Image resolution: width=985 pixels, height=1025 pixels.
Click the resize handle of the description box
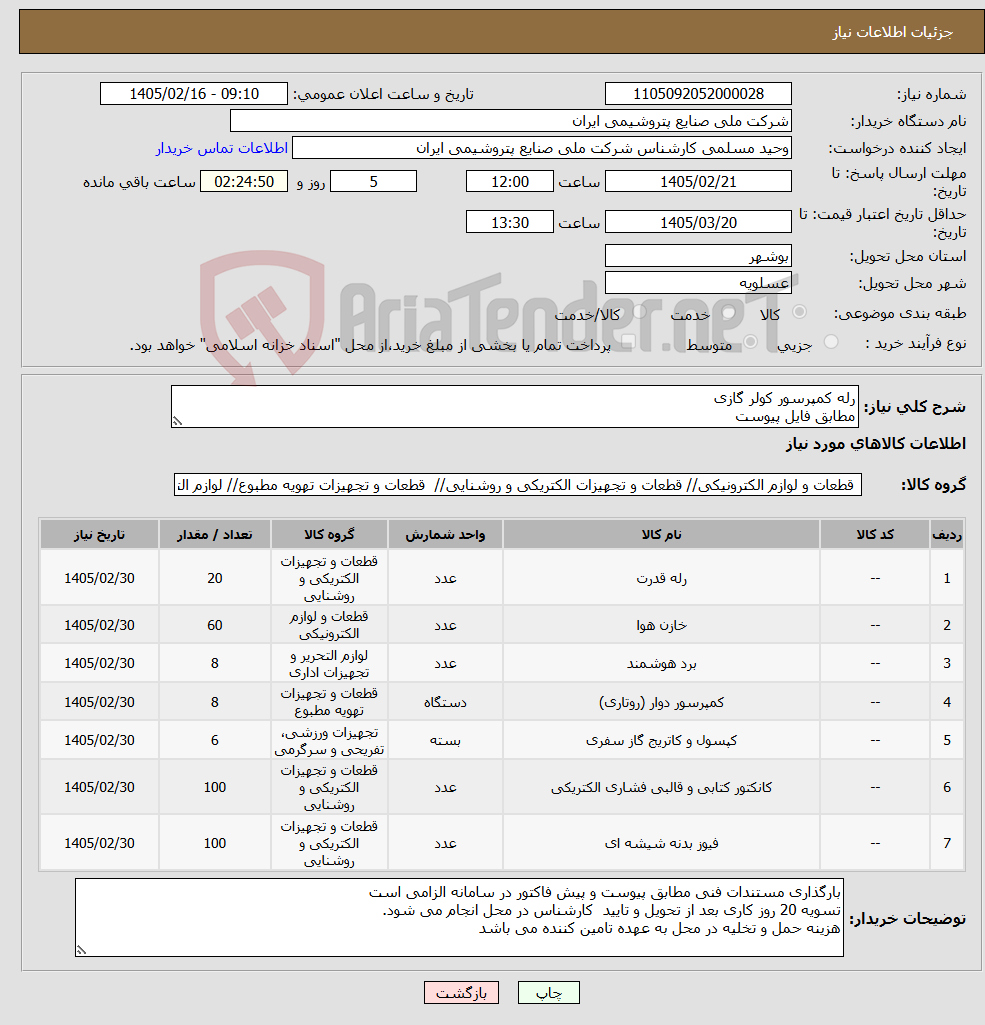tap(177, 422)
